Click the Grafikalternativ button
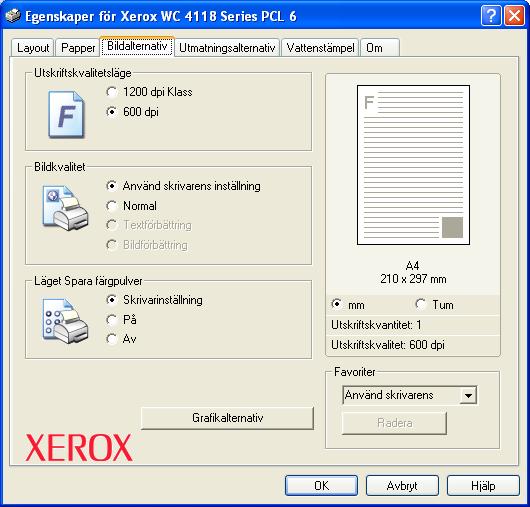The width and height of the screenshot is (530, 507). pos(227,418)
